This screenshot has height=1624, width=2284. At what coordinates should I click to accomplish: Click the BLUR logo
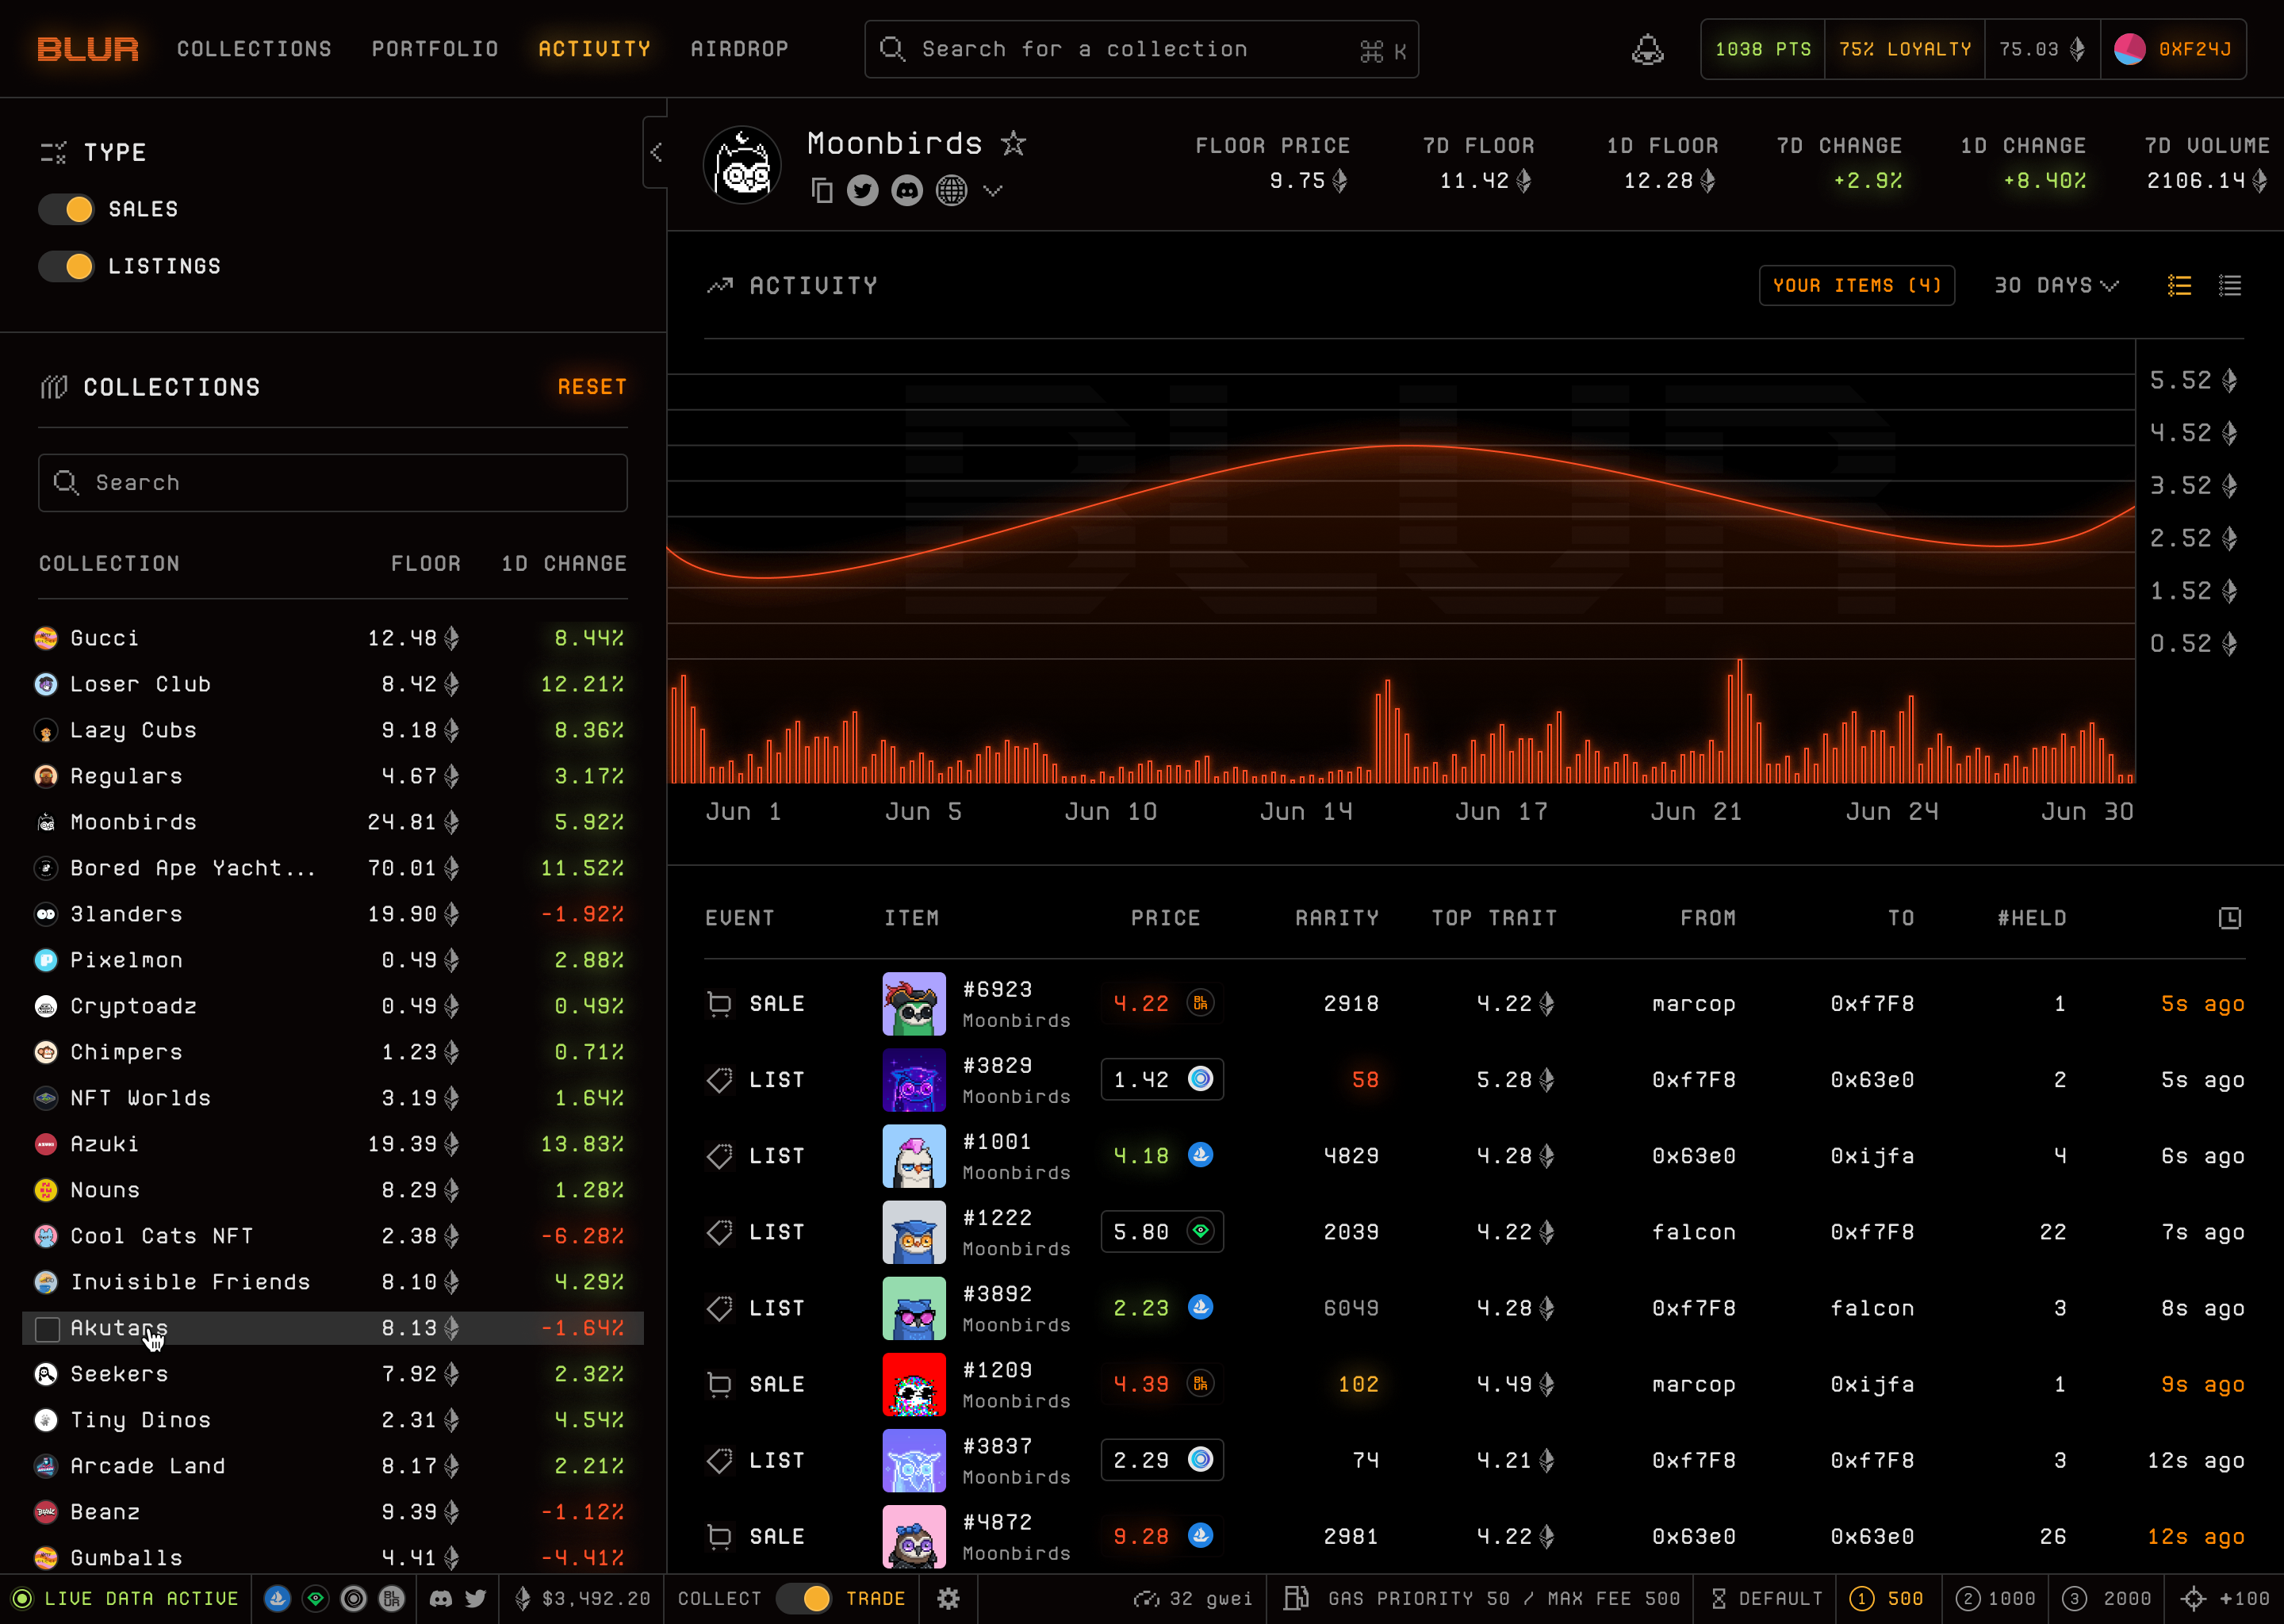click(x=88, y=49)
